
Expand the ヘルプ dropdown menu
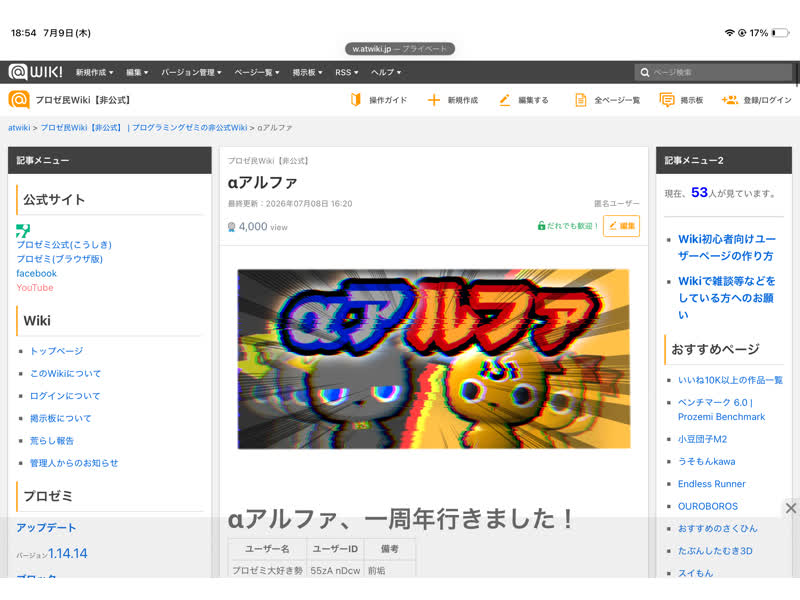point(386,72)
